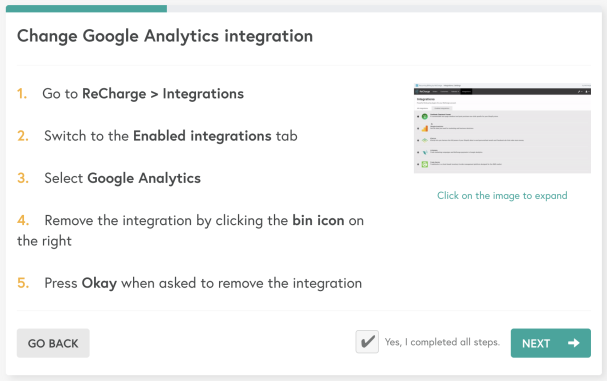
Task: Click the green diamond icon in the preview's third row
Action: (x=425, y=140)
